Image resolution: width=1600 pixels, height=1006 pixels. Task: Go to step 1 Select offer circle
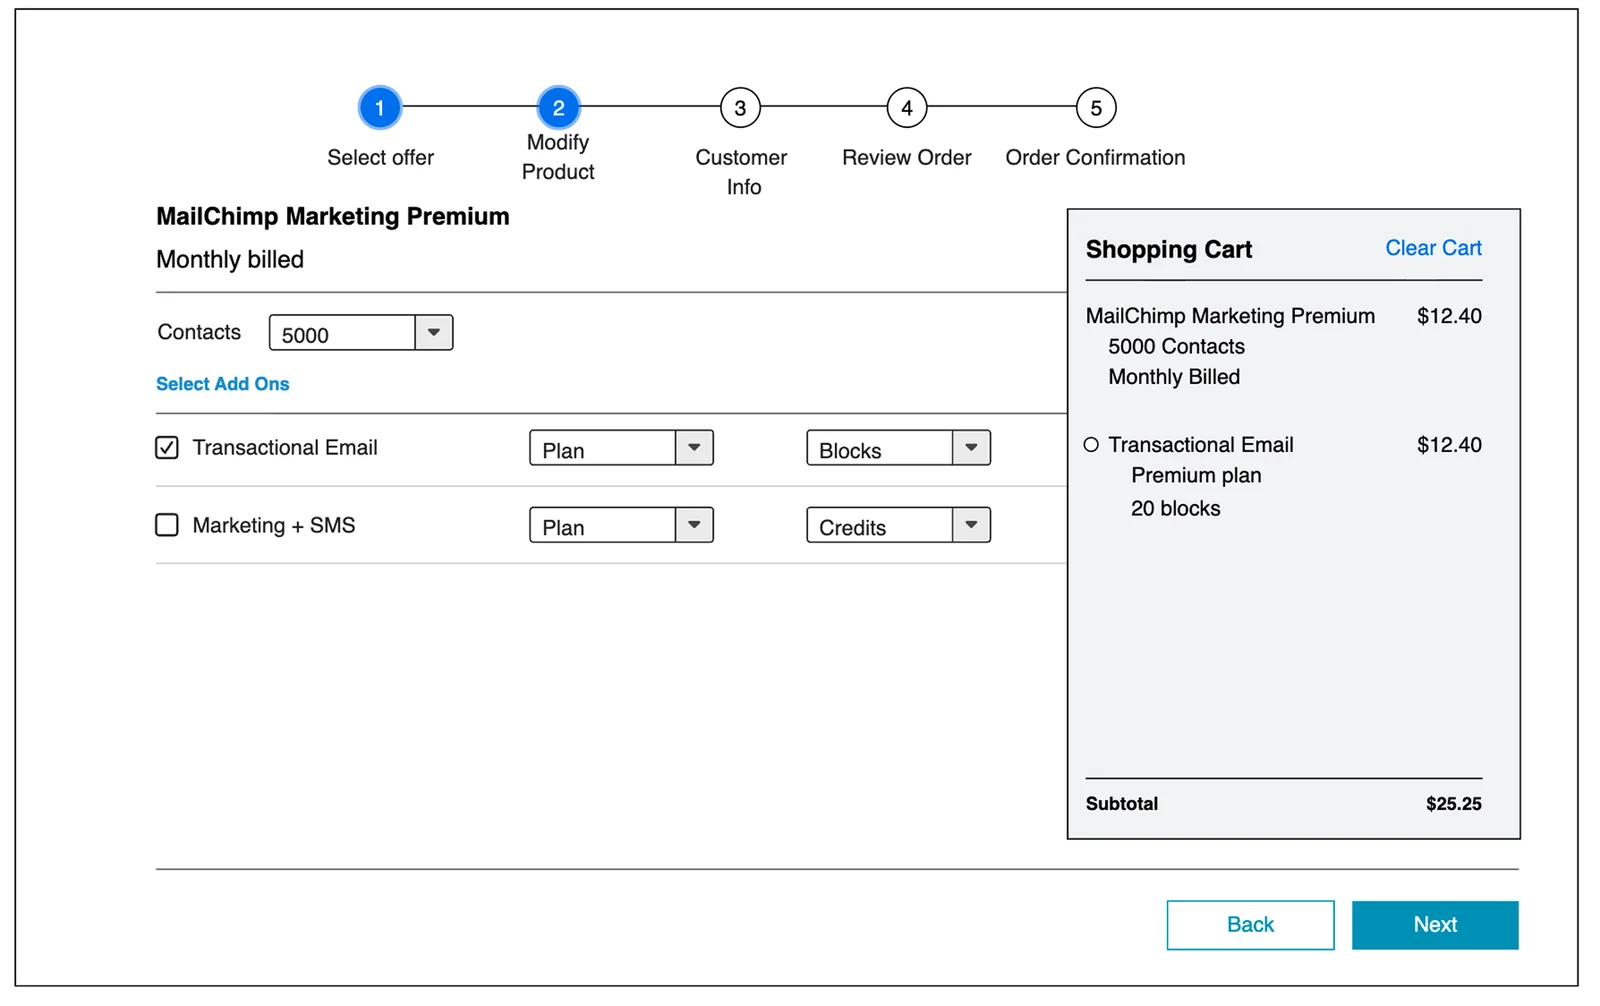pos(380,108)
